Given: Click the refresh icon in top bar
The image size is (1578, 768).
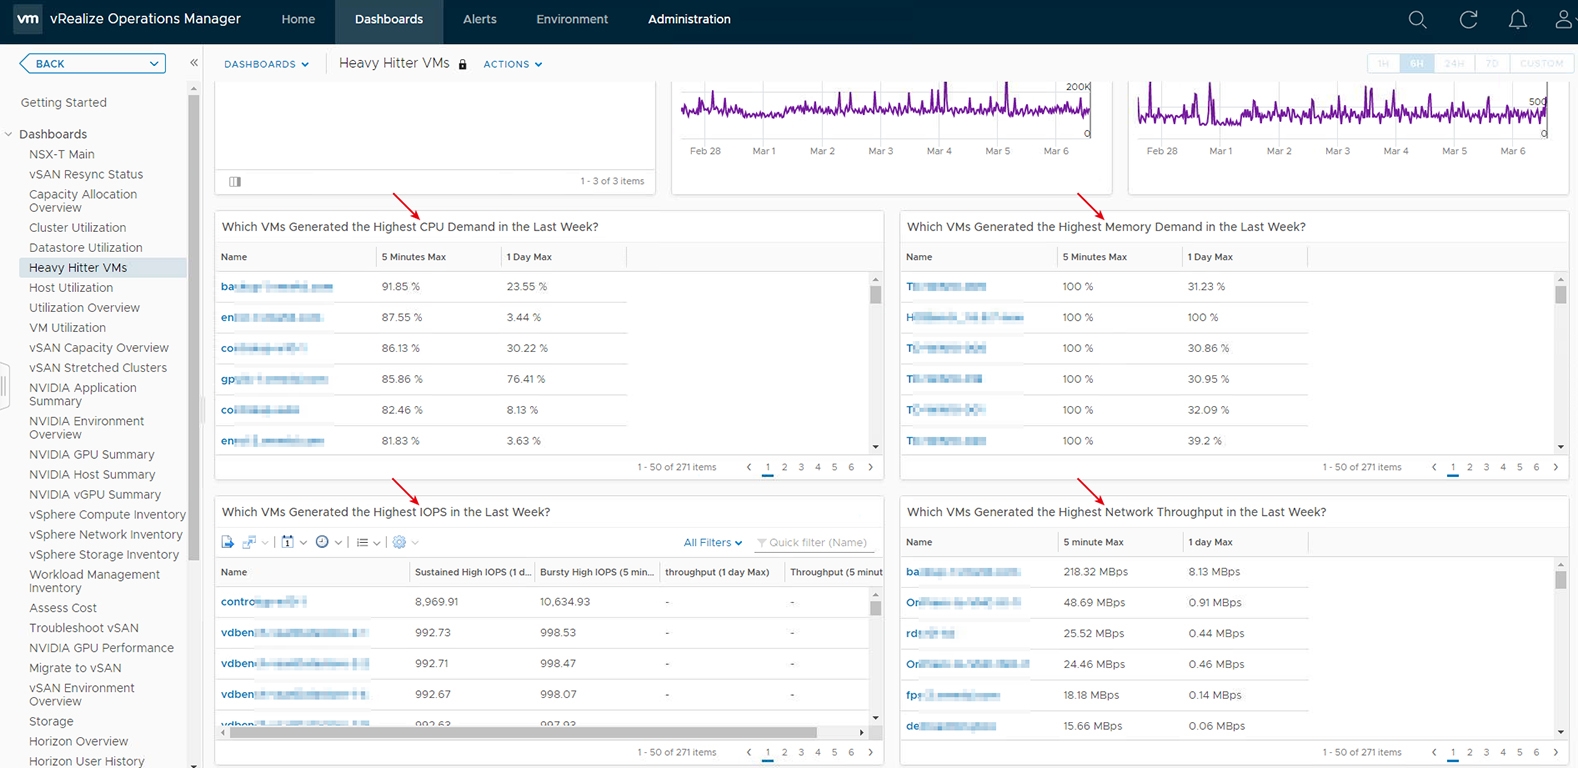Looking at the screenshot, I should pyautogui.click(x=1468, y=19).
